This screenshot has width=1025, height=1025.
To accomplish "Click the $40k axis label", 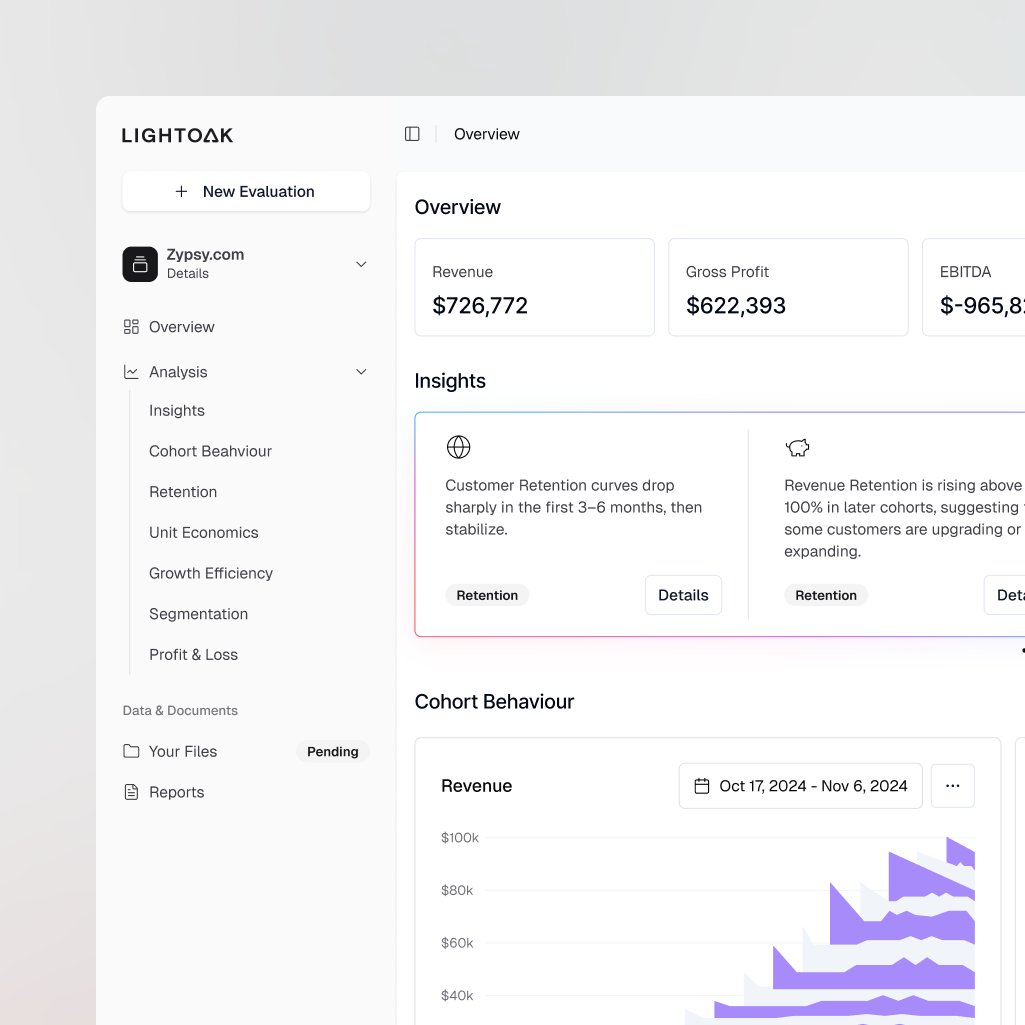I will pos(456,996).
